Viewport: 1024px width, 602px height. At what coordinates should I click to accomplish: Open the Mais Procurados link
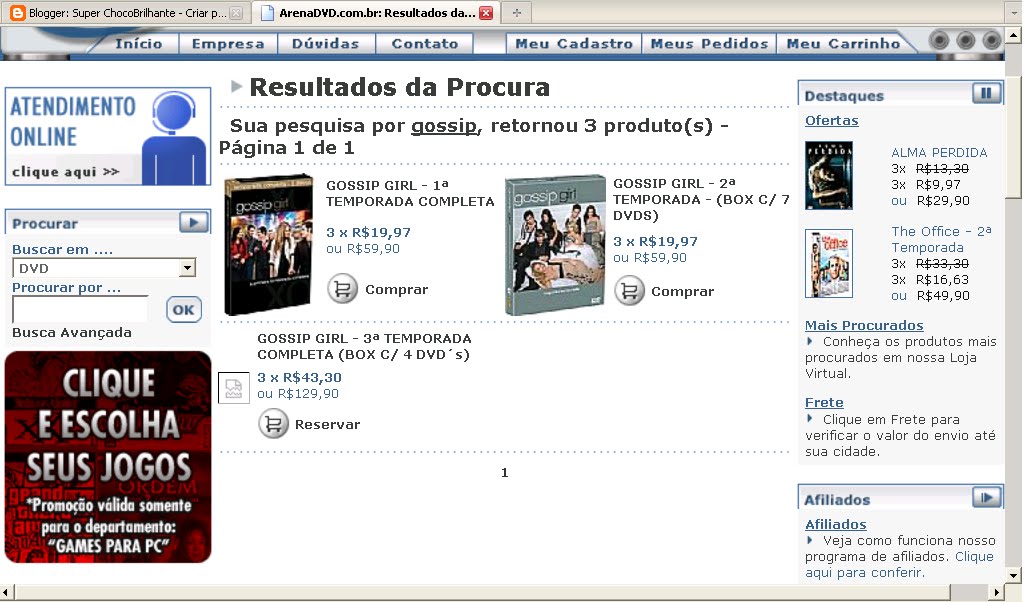(864, 325)
